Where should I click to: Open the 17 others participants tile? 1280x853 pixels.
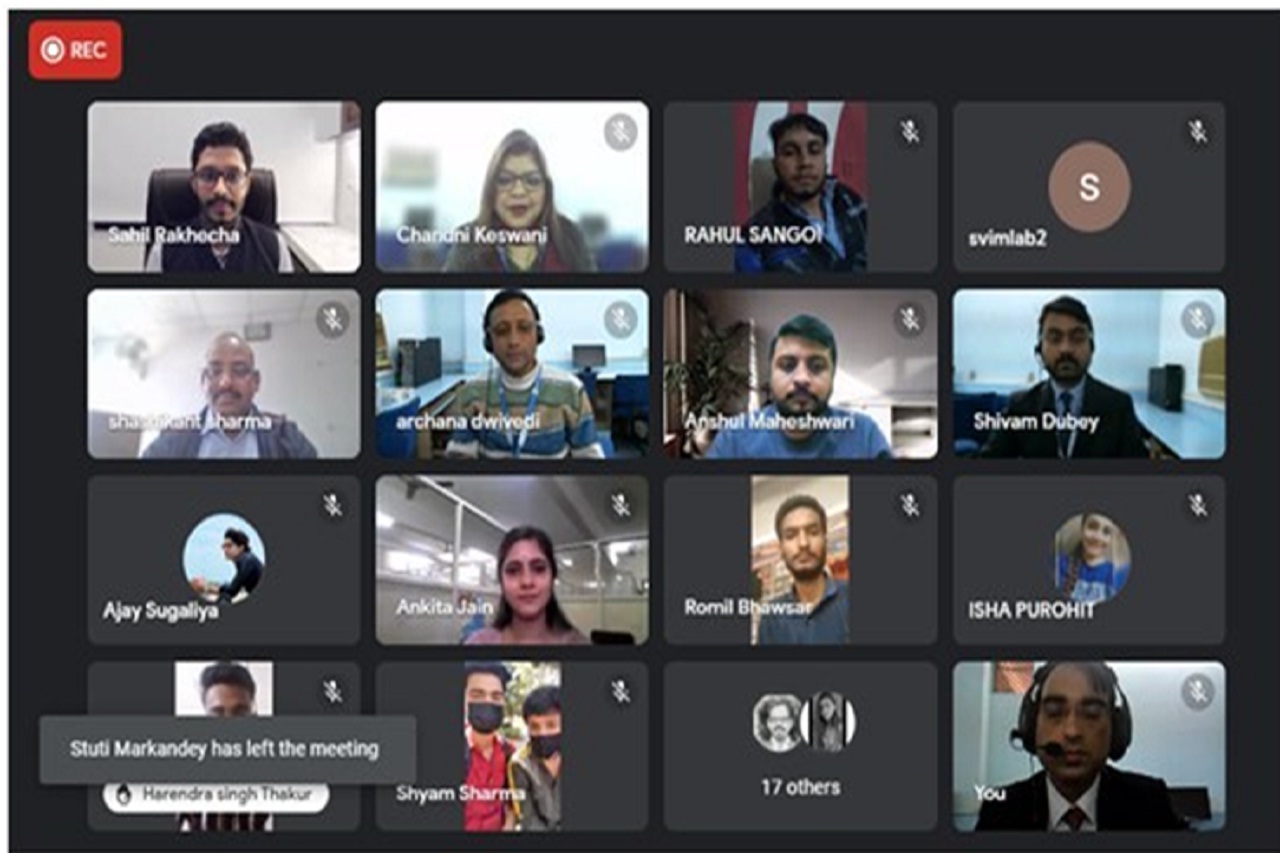[x=801, y=746]
